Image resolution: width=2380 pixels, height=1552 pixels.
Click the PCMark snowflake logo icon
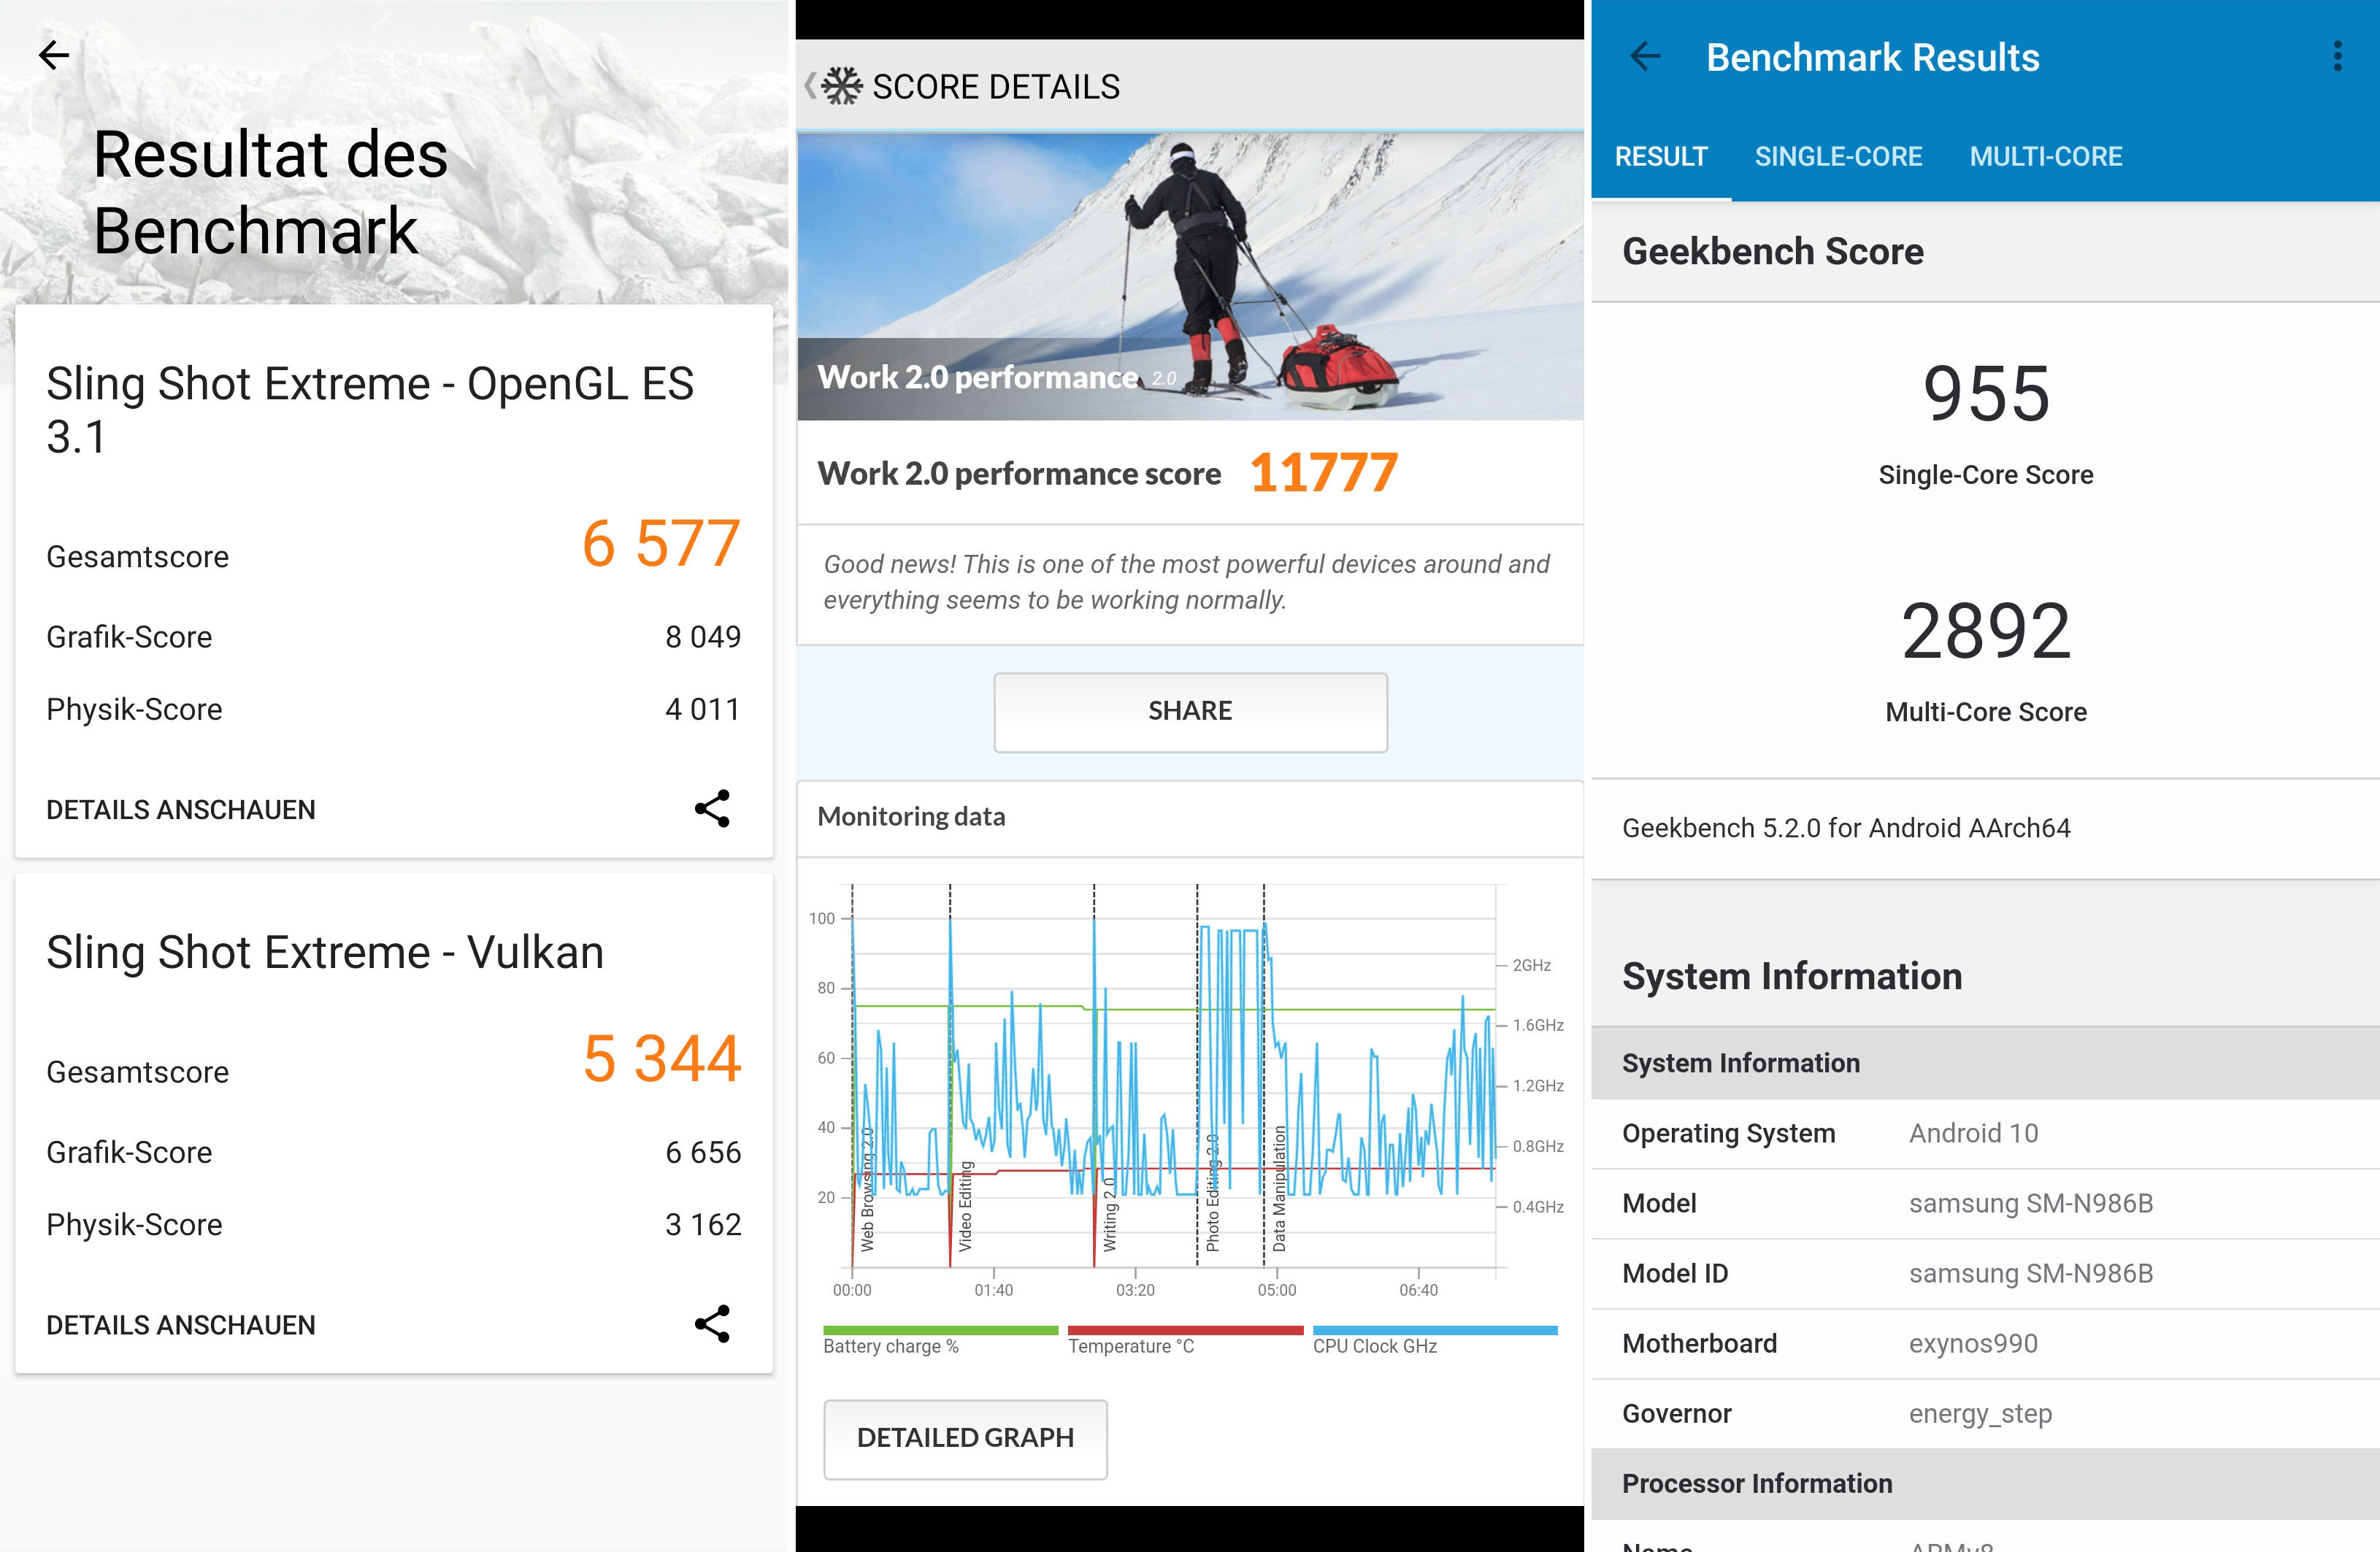point(842,87)
